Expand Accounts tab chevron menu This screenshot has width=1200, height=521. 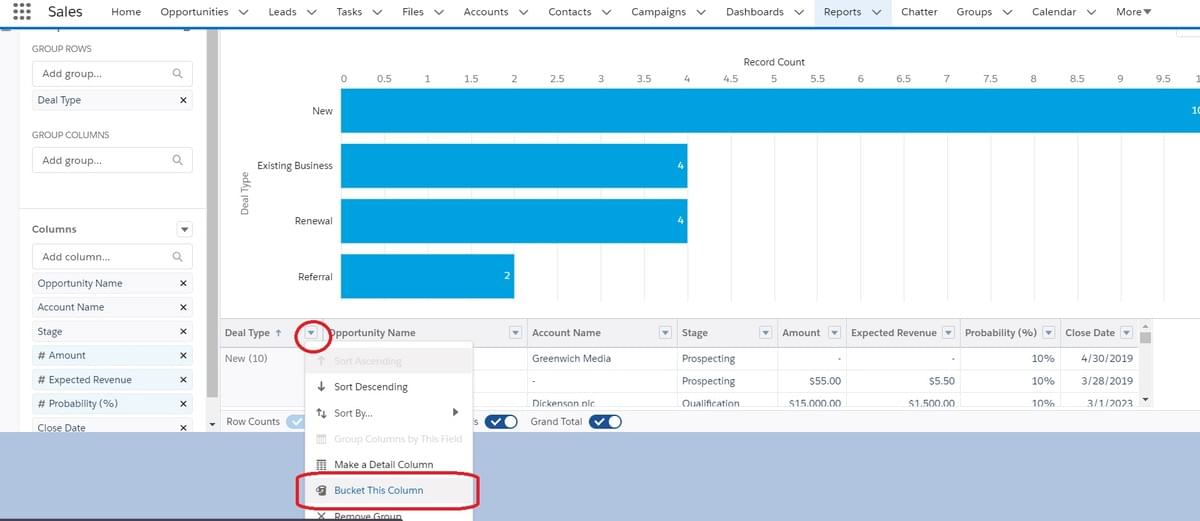click(523, 12)
